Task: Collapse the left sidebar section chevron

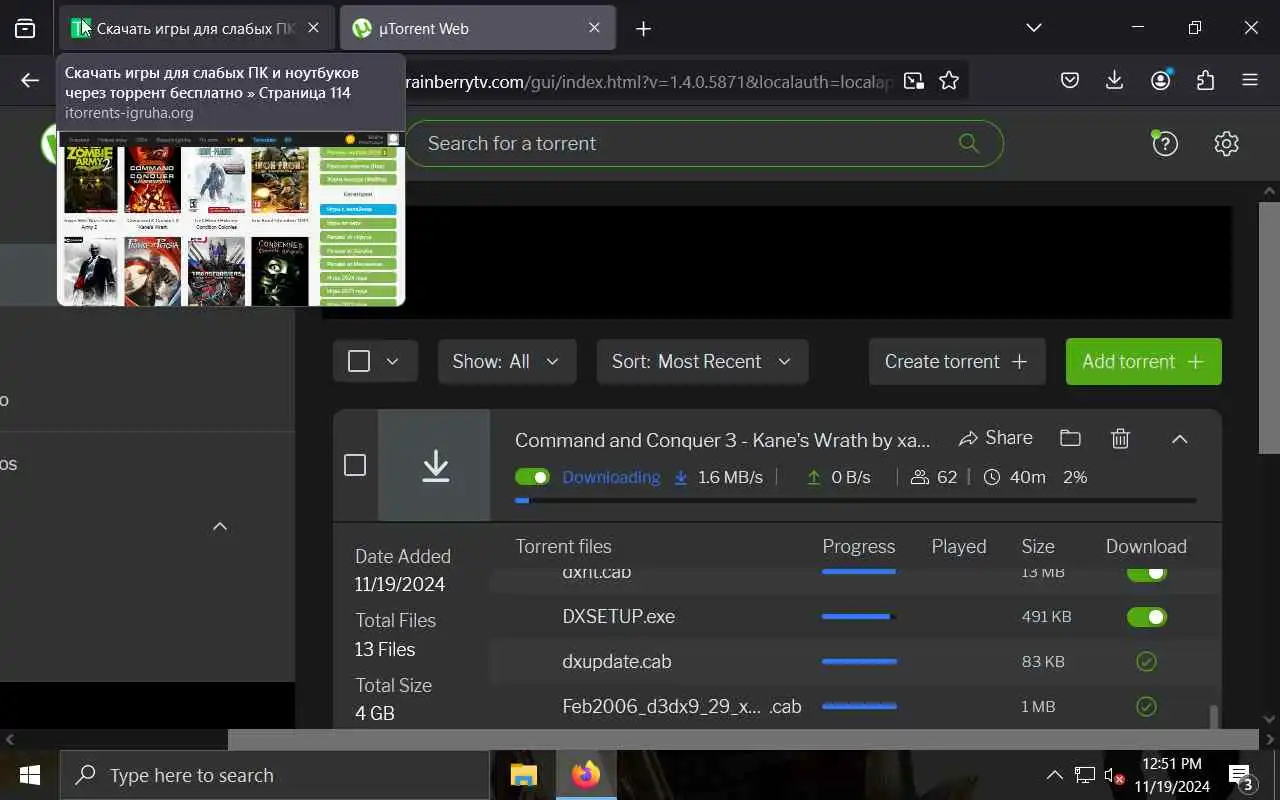Action: point(220,526)
